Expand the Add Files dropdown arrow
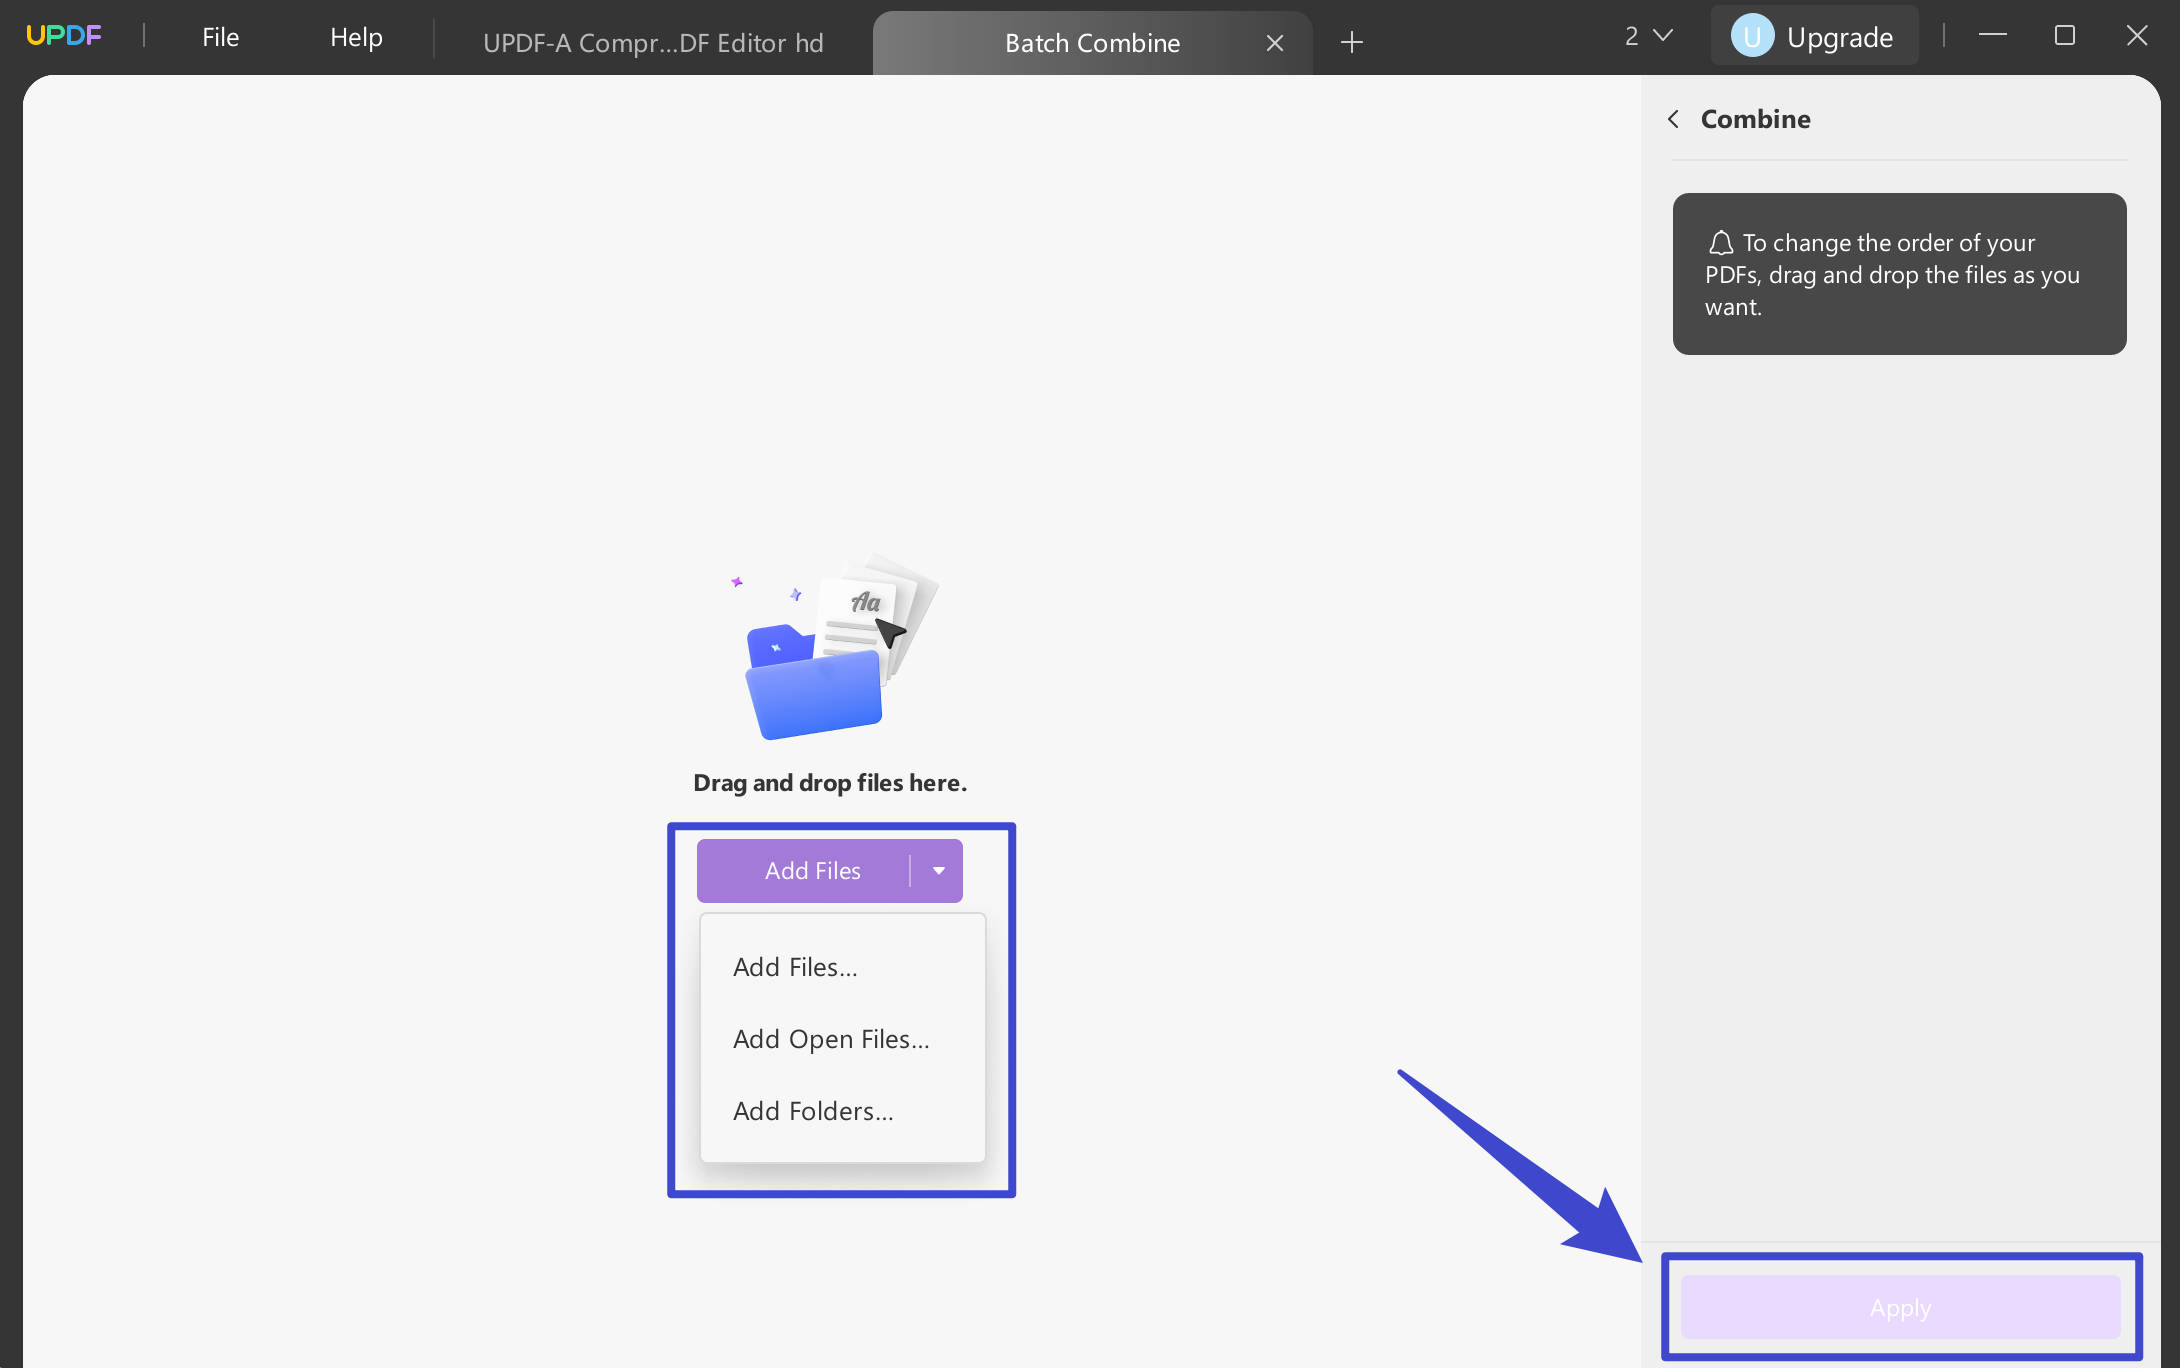Screen dimensions: 2180x1368 coord(939,870)
